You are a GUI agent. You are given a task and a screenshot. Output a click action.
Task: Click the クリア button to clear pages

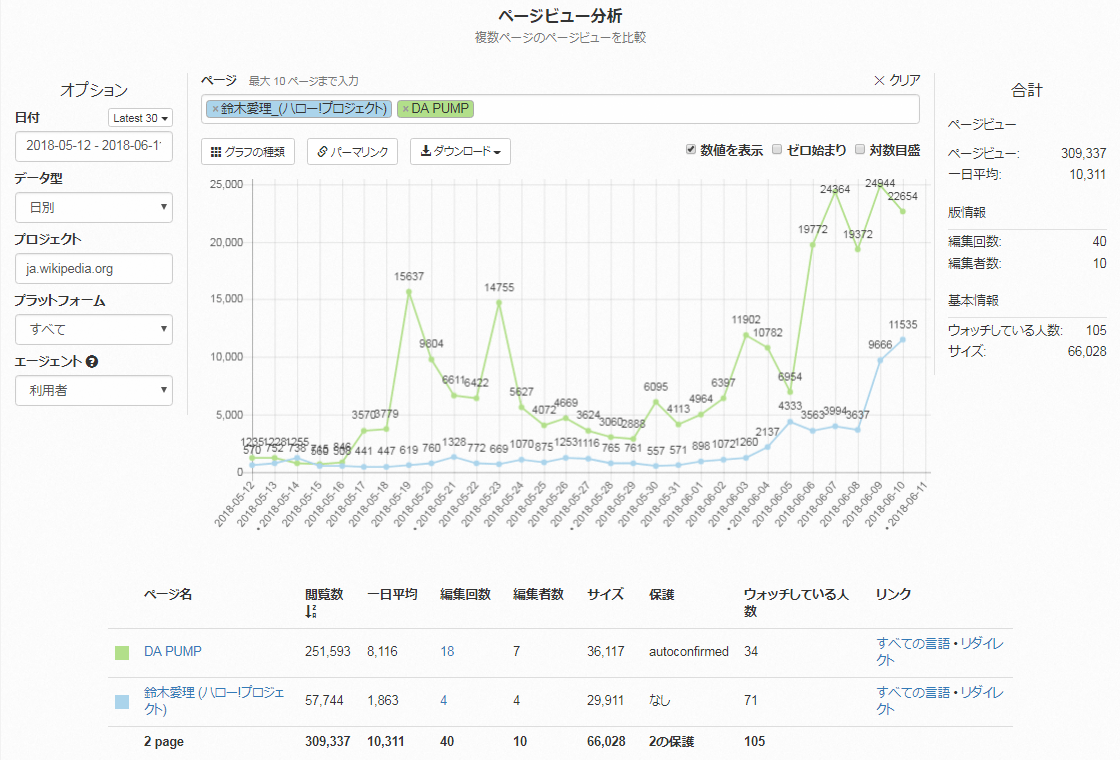point(897,80)
